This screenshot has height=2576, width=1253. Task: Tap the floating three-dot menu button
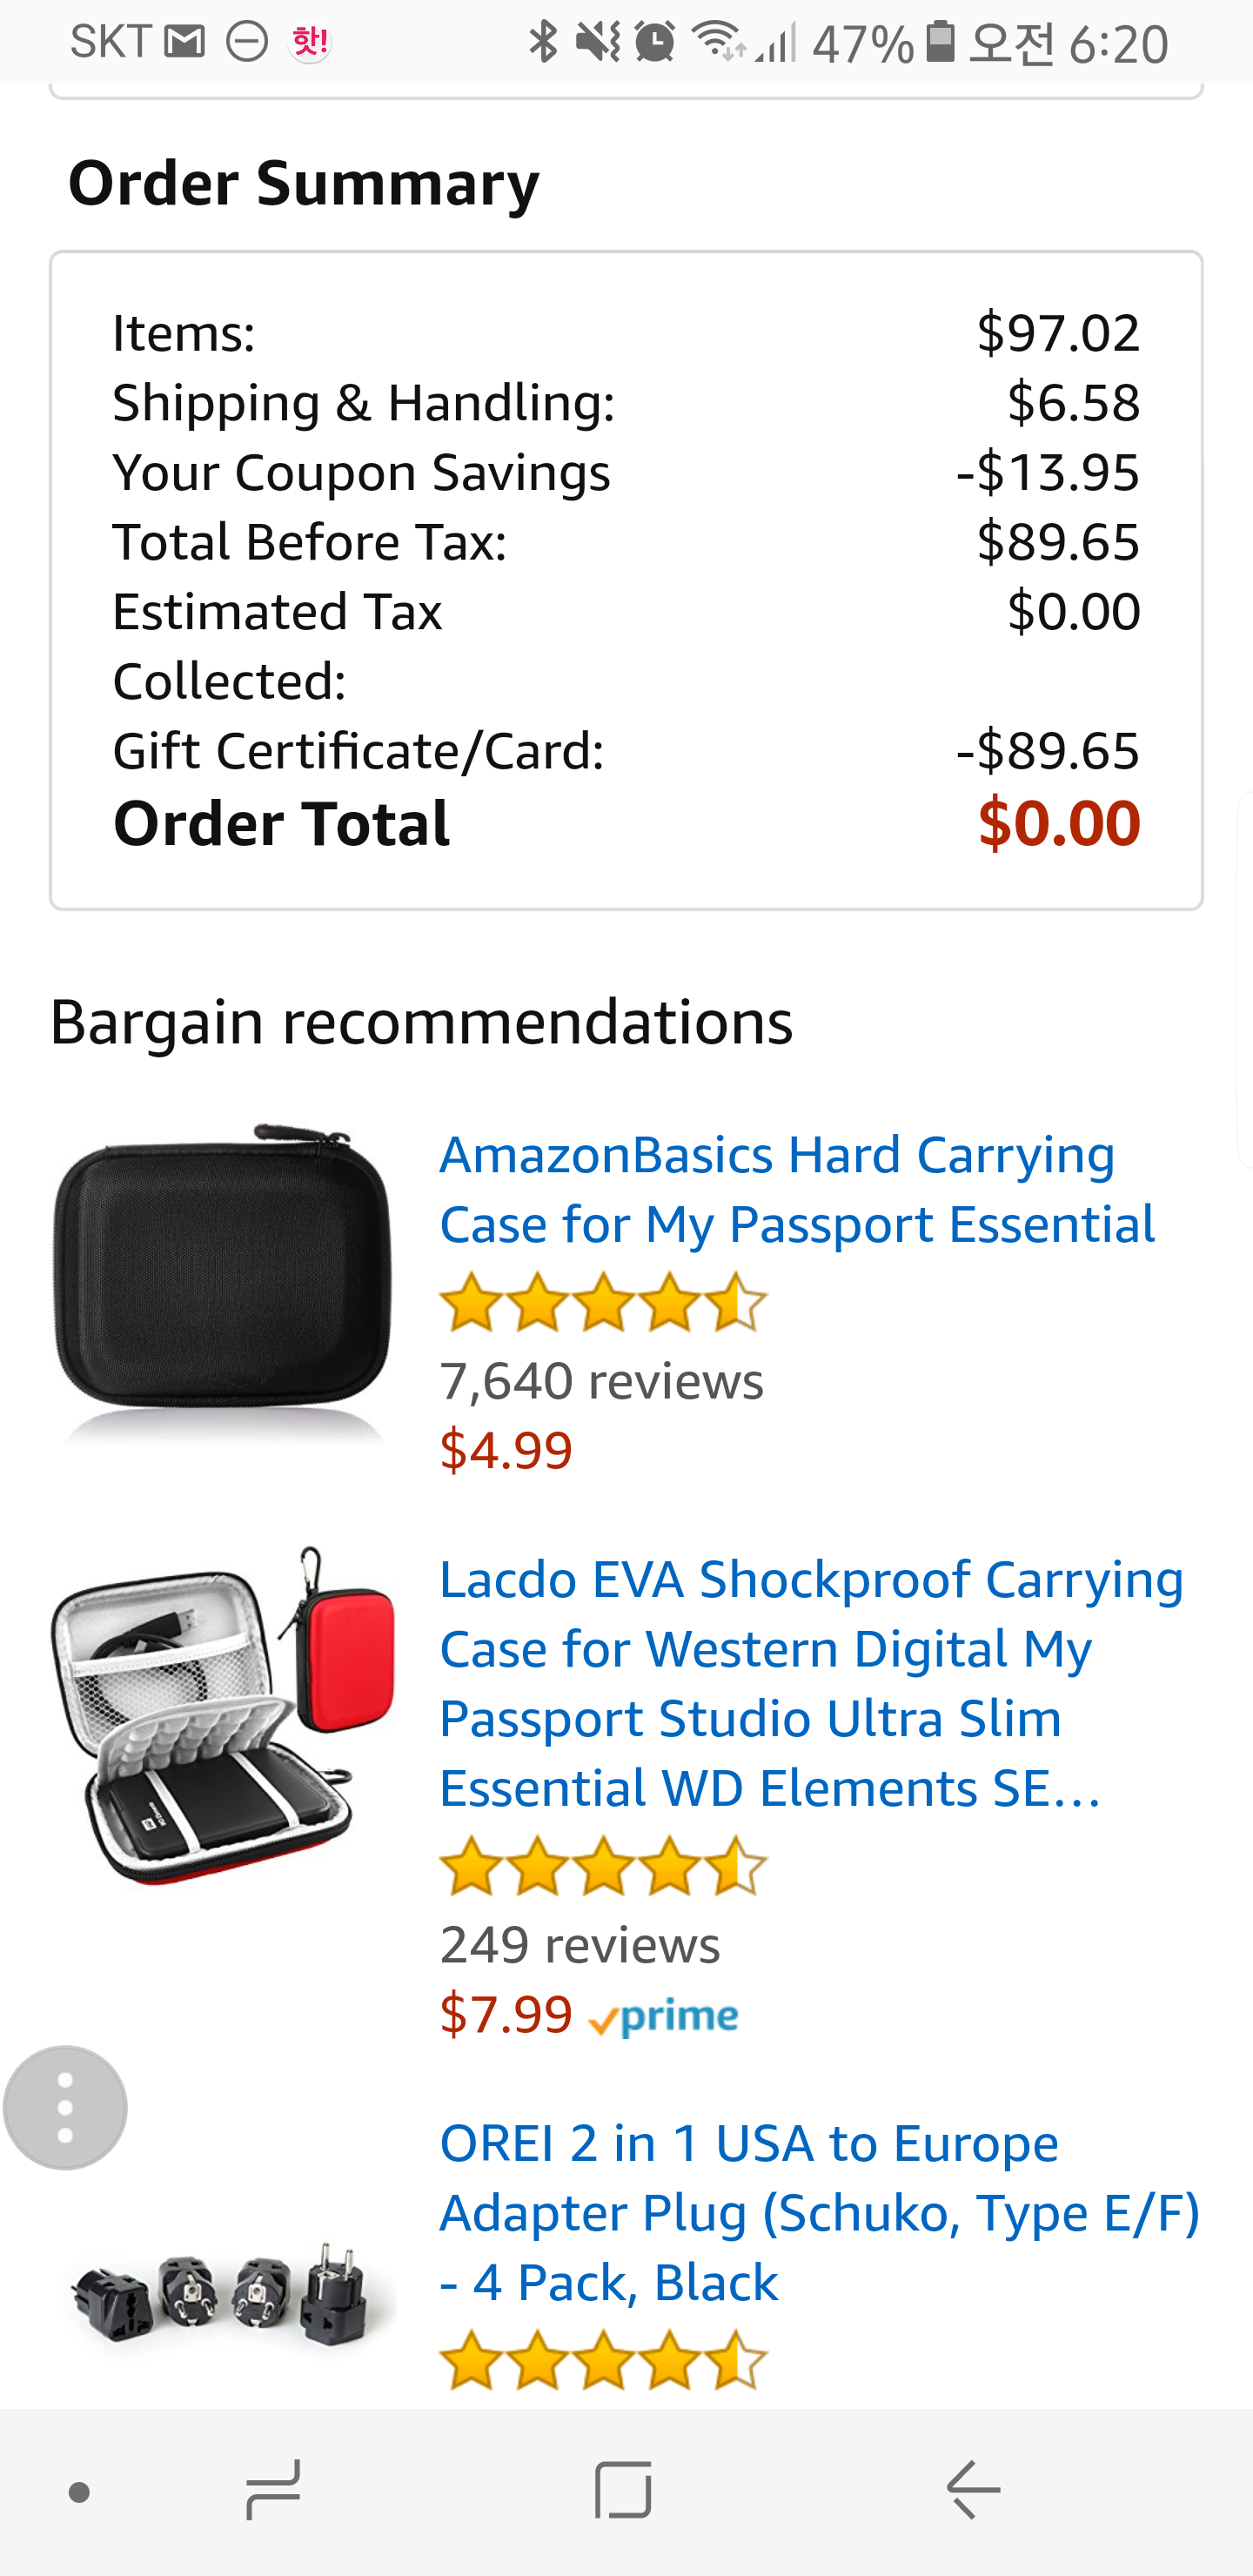coord(65,2107)
